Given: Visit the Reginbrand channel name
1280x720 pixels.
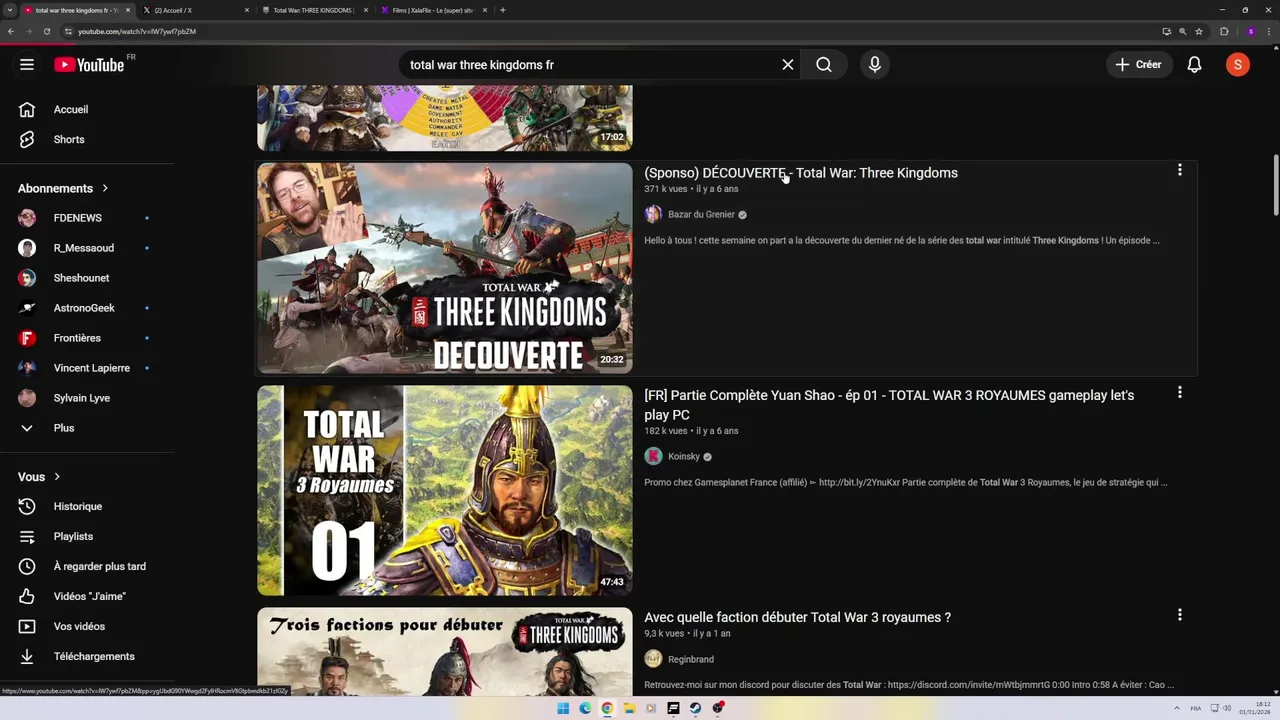Looking at the screenshot, I should [691, 660].
